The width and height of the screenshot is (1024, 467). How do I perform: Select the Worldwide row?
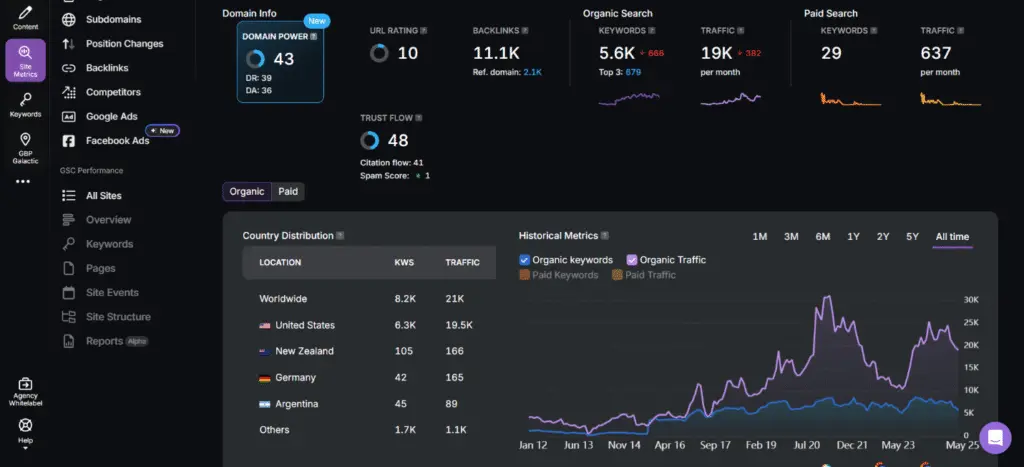coord(369,299)
